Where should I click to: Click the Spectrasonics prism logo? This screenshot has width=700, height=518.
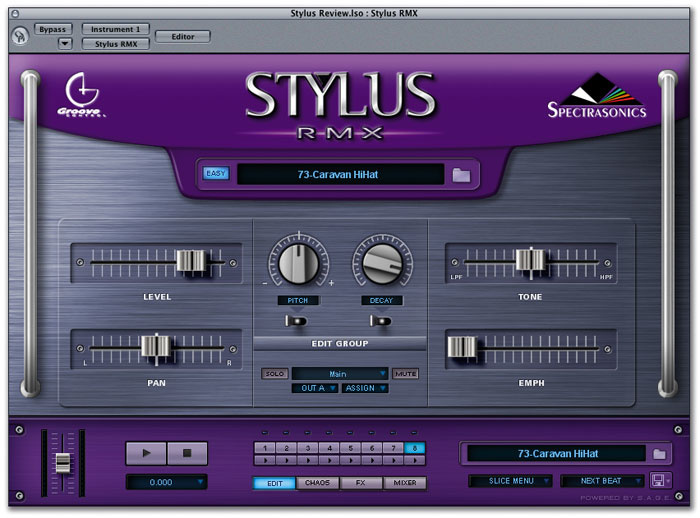tap(597, 95)
